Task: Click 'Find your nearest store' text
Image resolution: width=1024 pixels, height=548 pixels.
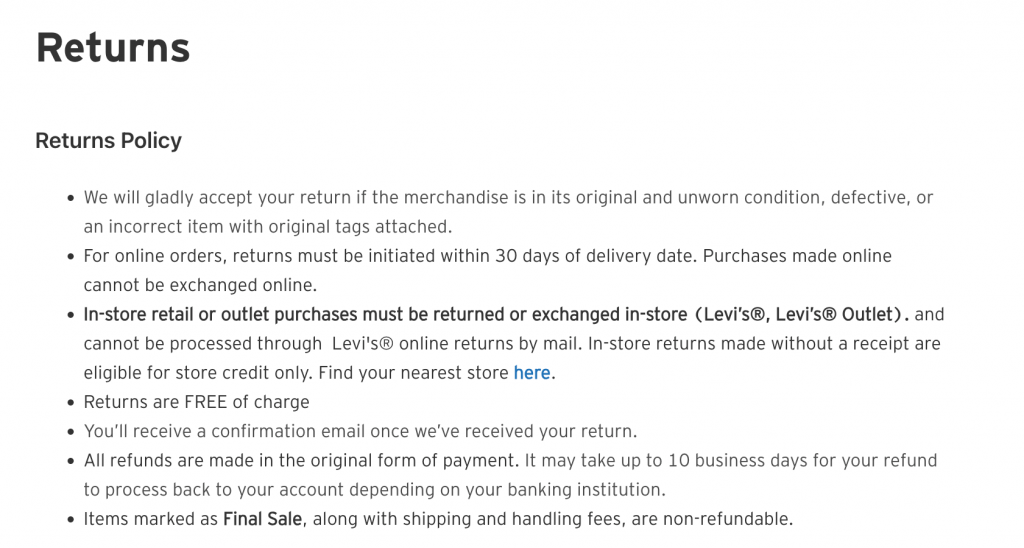Action: 413,373
